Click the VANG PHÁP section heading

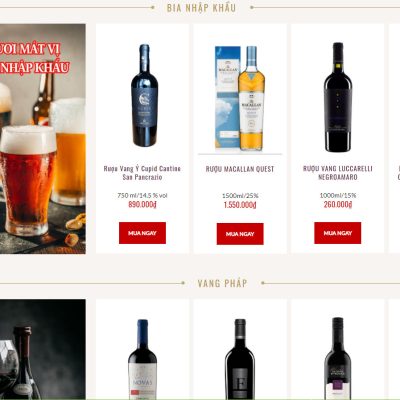222,283
